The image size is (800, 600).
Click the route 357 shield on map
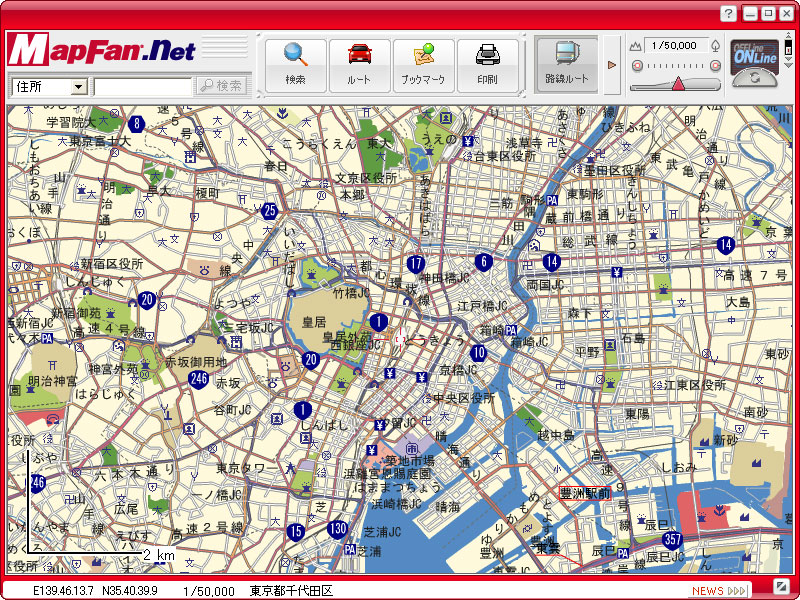pyautogui.click(x=672, y=540)
